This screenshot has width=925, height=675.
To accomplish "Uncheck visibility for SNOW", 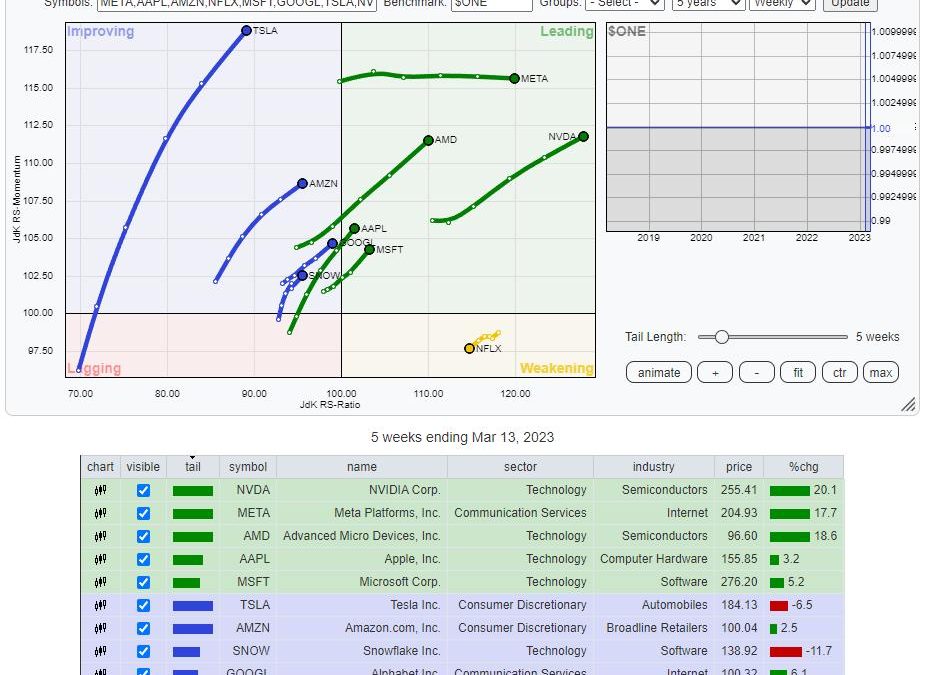I will coord(143,651).
